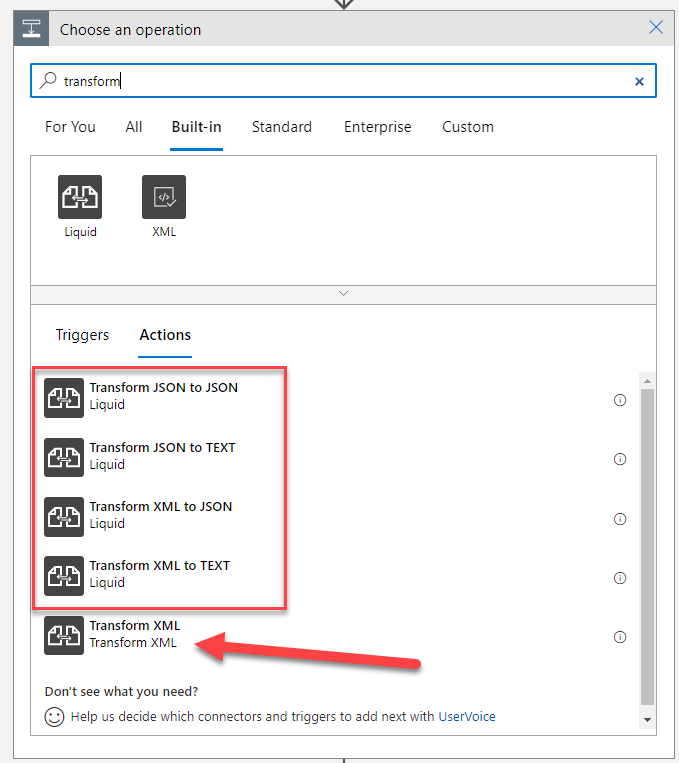Switch to the Standard connectors tab

(x=281, y=127)
